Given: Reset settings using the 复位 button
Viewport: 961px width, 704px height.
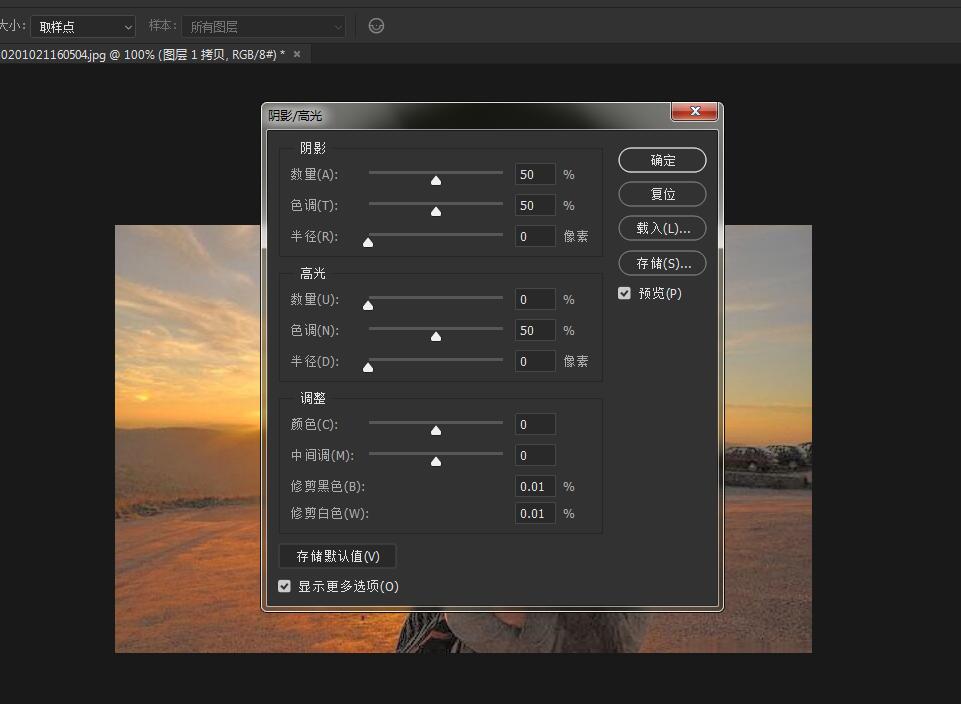Looking at the screenshot, I should [662, 194].
